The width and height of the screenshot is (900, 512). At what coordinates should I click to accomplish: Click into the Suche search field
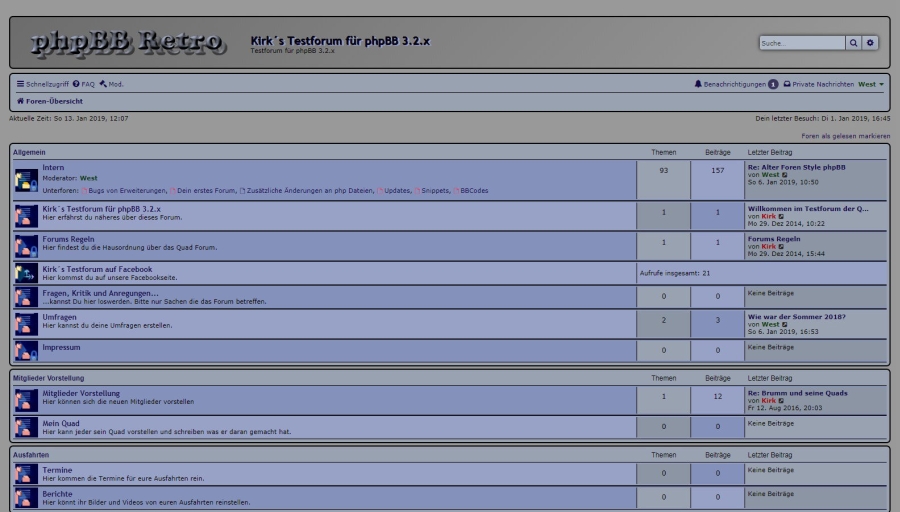[x=802, y=43]
